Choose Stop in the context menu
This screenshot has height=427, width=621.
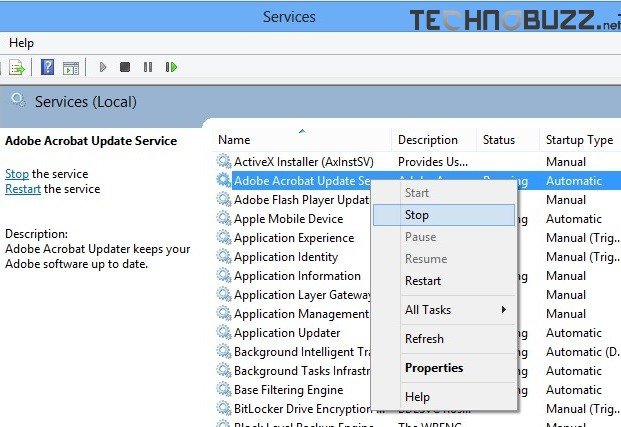(444, 215)
